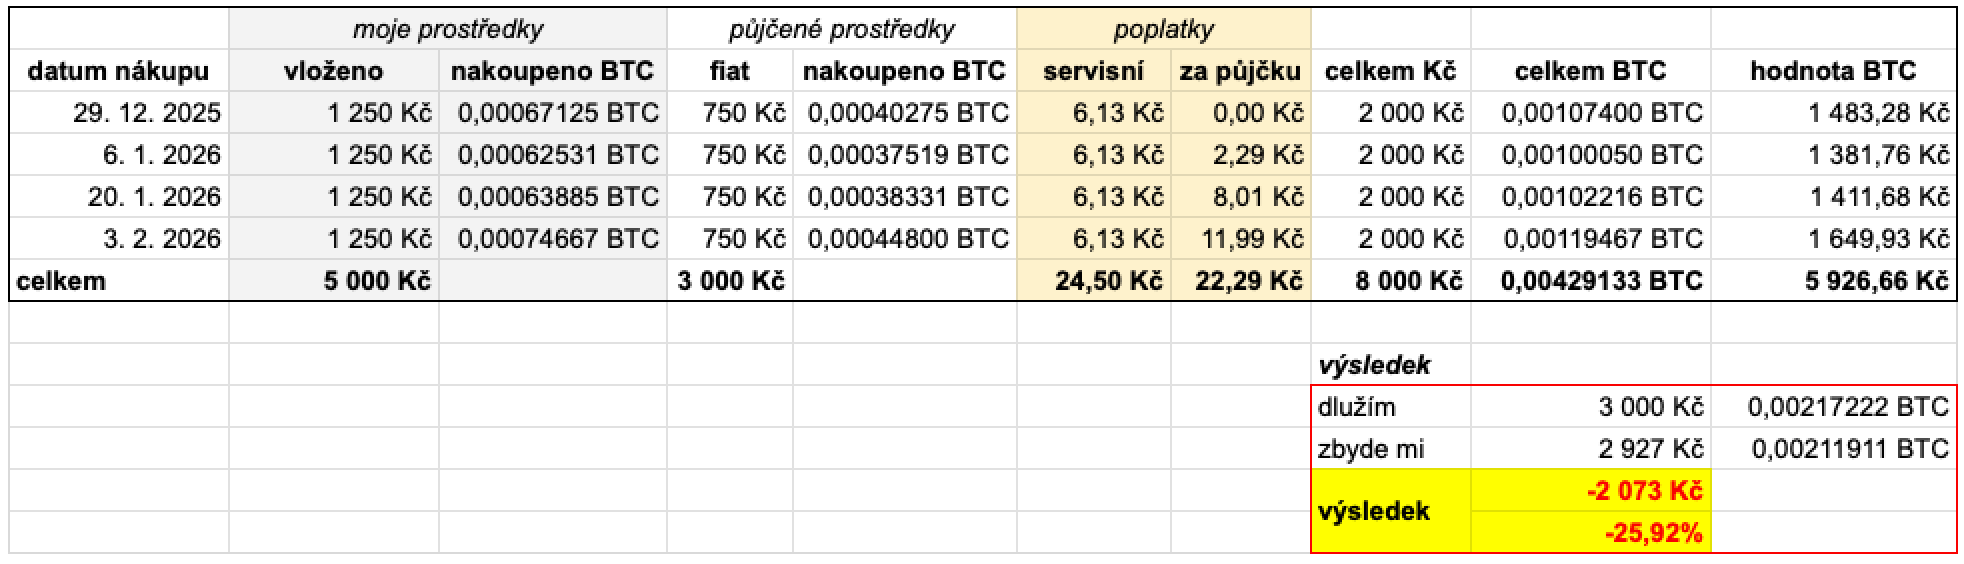Click the total cell 0,00429133 BTC

pos(1601,281)
